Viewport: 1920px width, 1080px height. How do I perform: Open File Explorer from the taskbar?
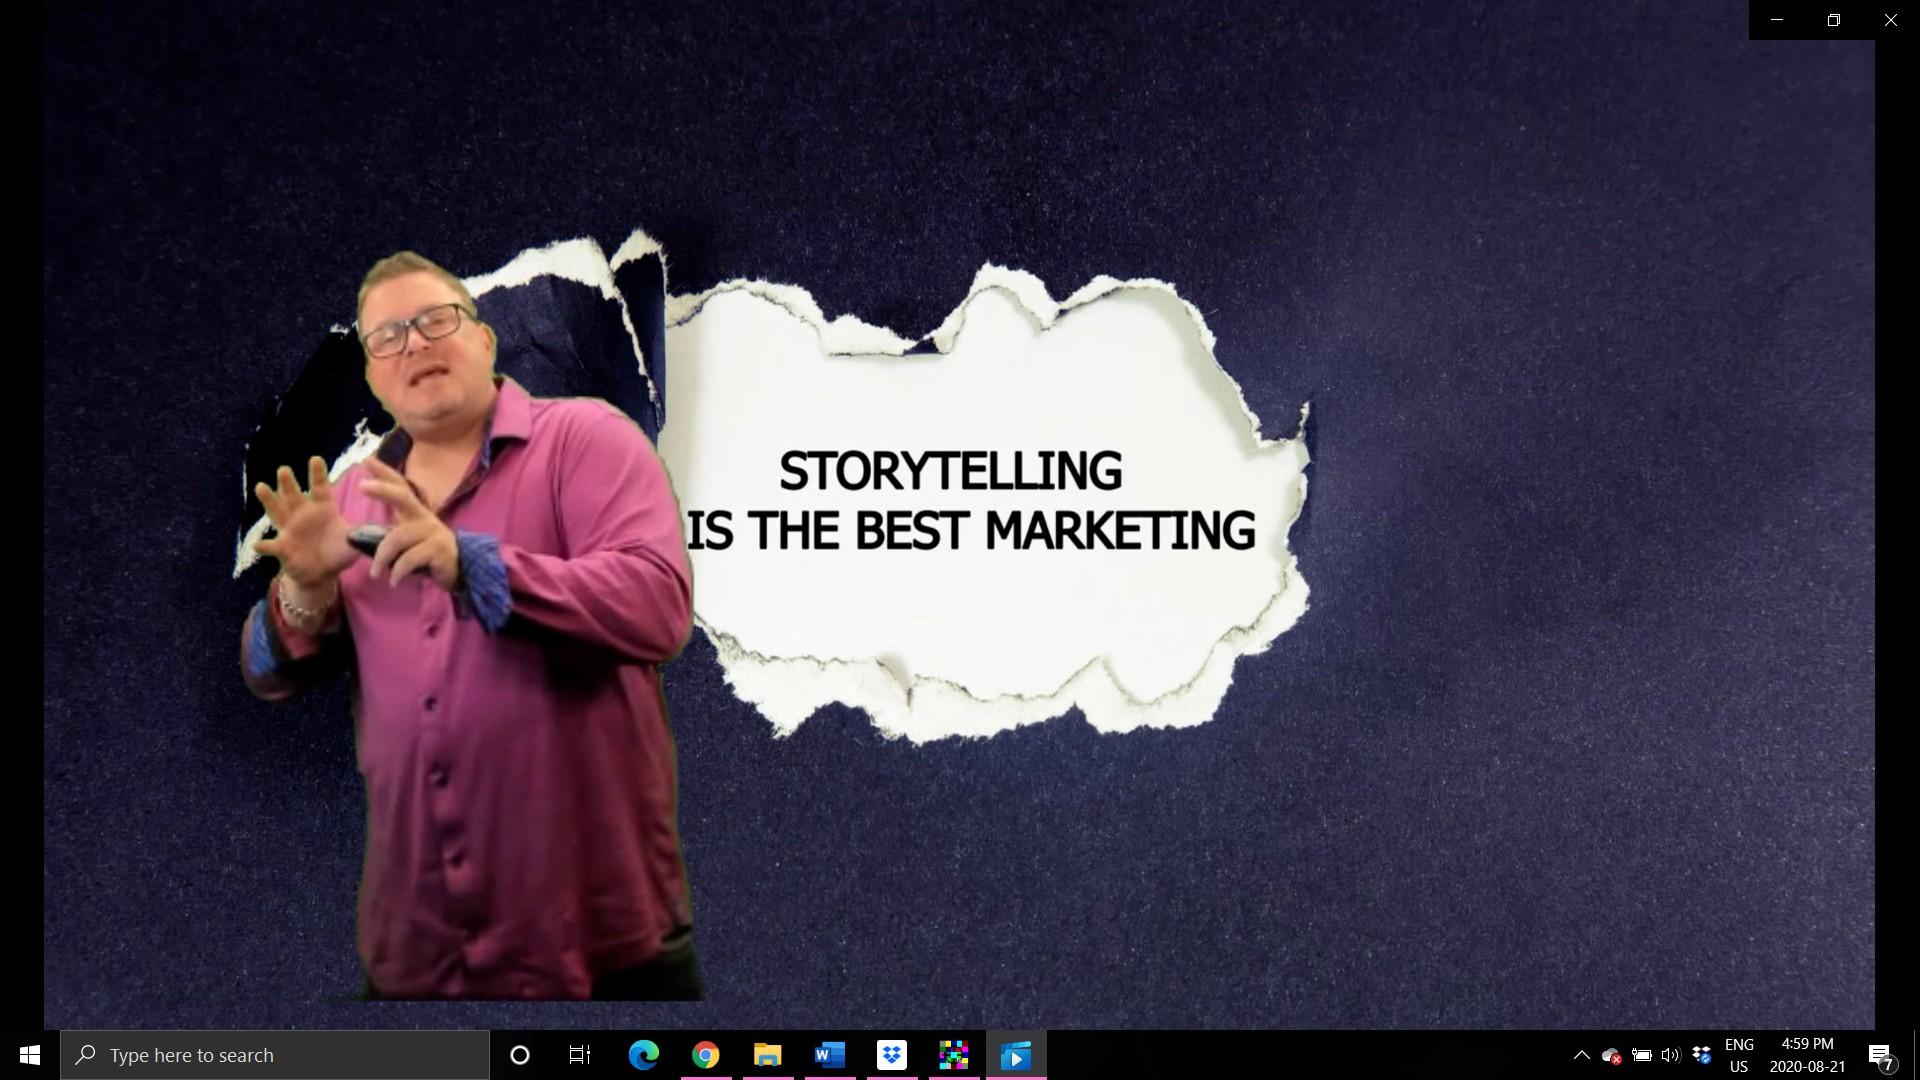767,1055
